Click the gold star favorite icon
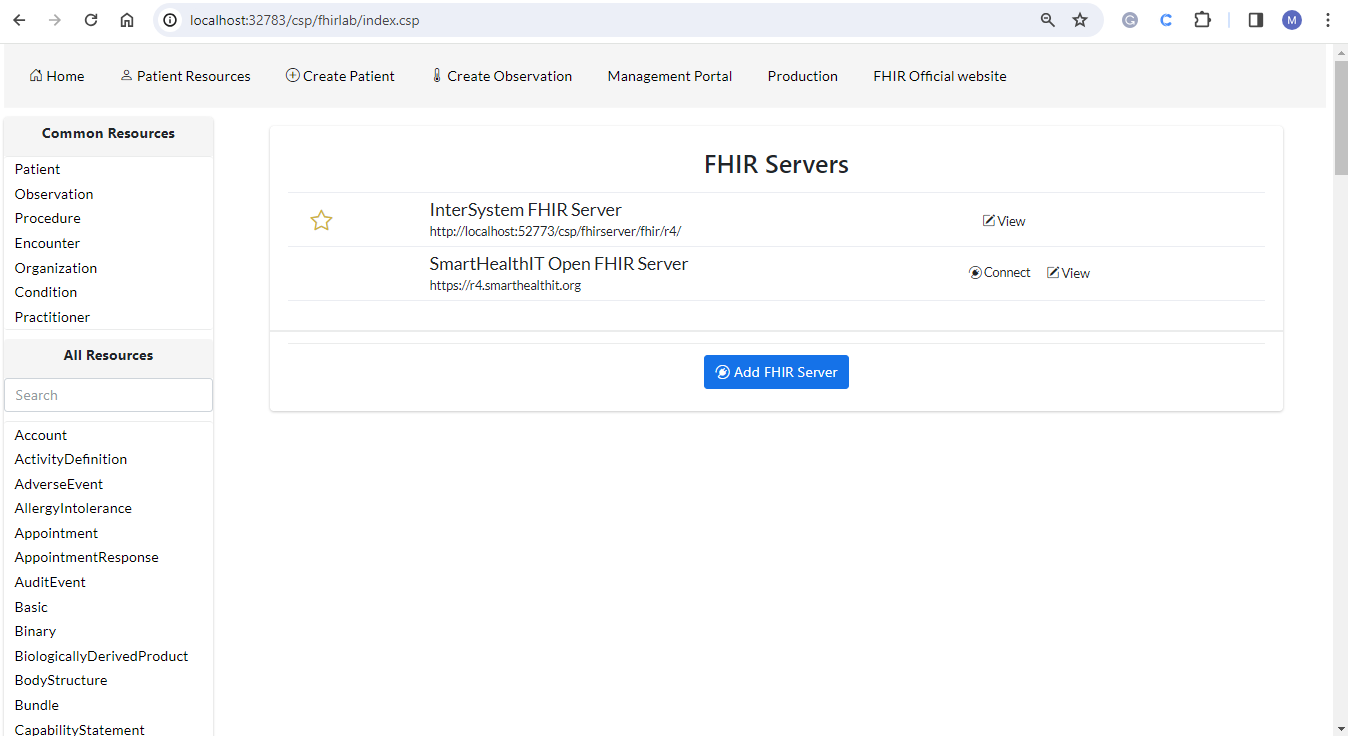The image size is (1348, 736). click(x=321, y=221)
